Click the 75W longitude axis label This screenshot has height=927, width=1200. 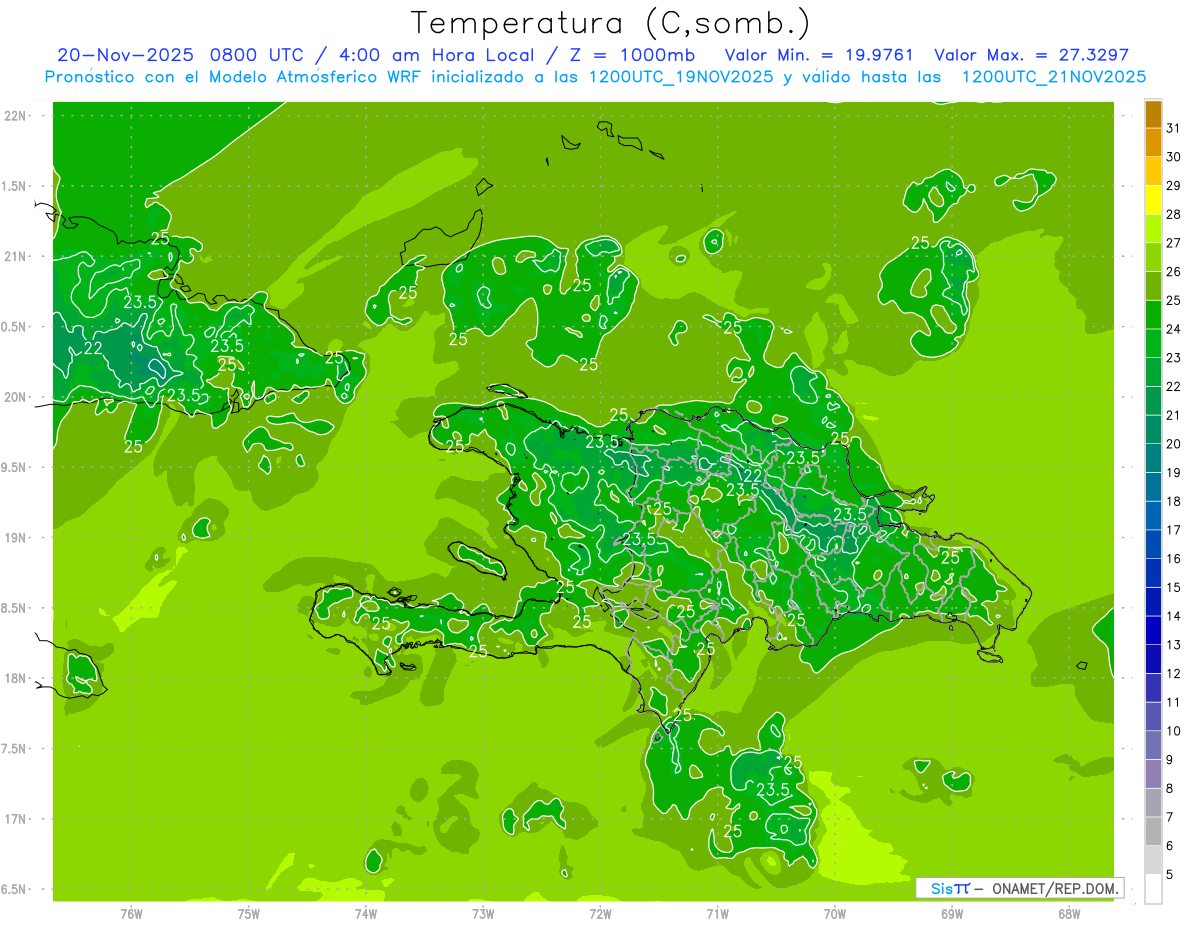[x=249, y=913]
